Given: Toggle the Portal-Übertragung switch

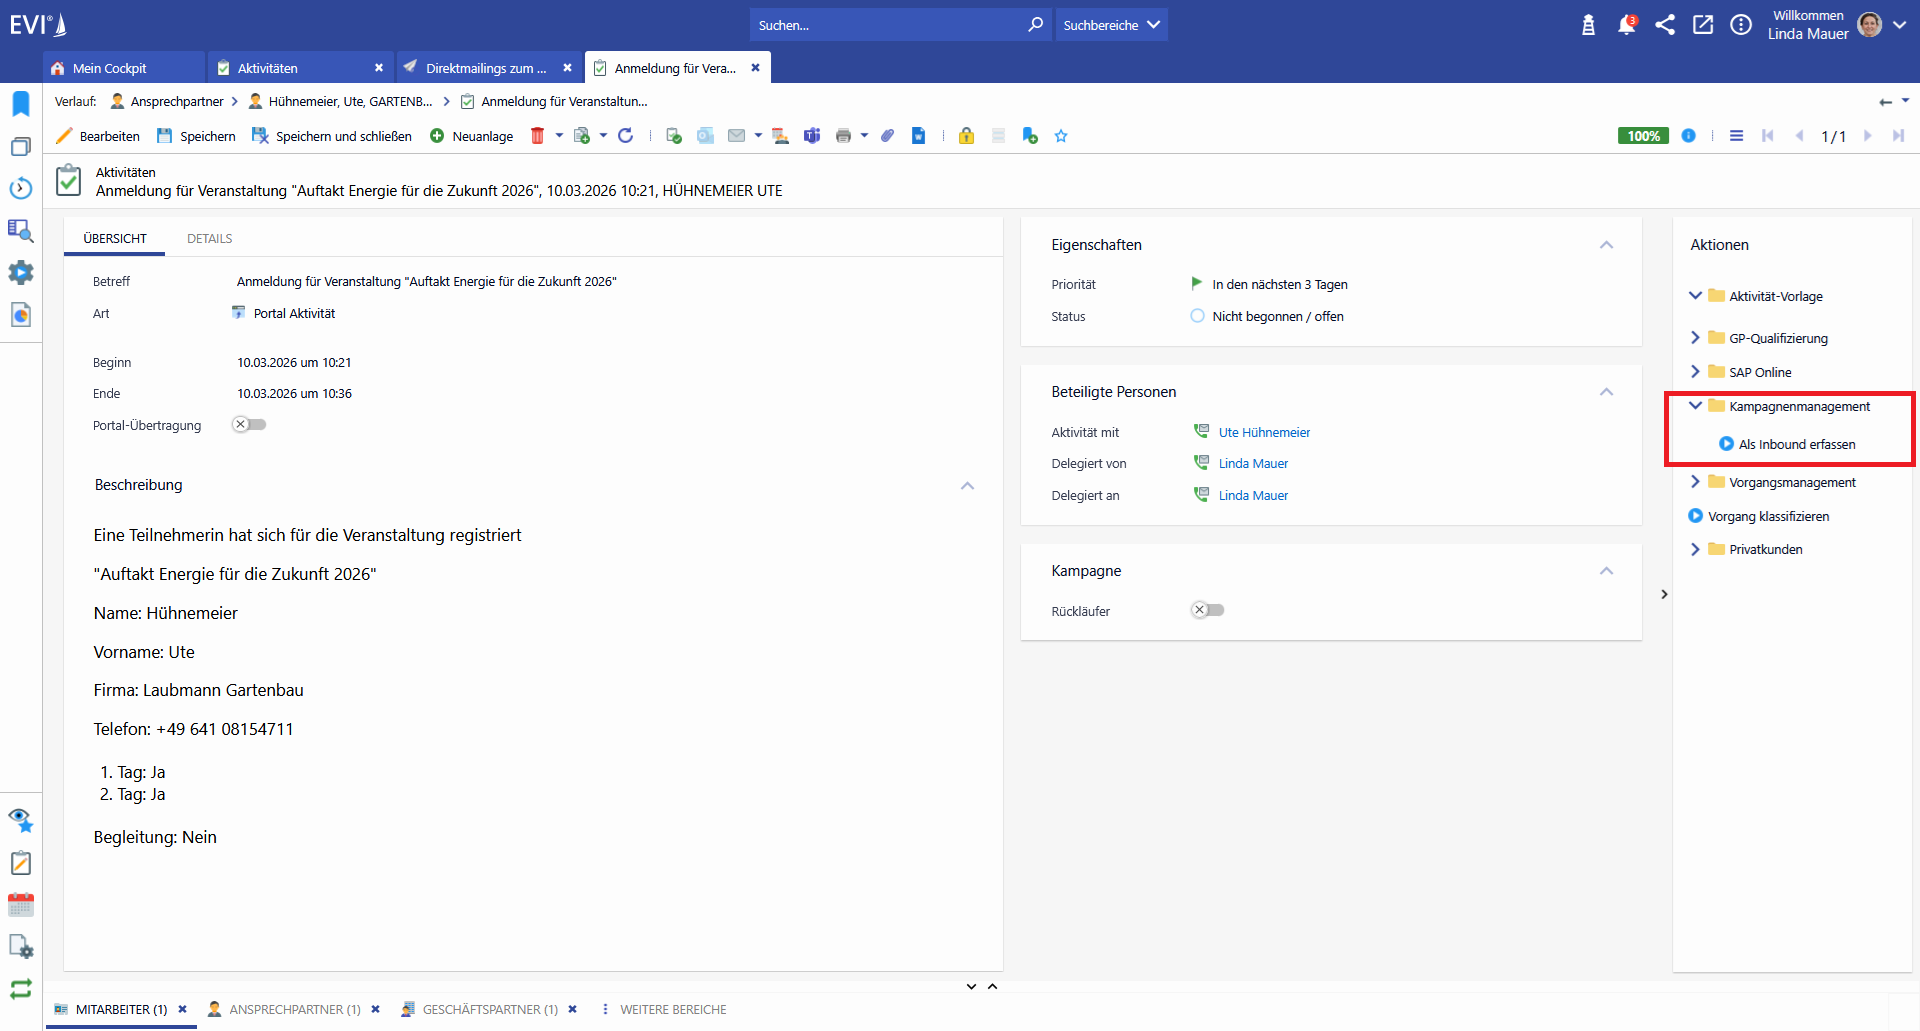Looking at the screenshot, I should click(249, 425).
